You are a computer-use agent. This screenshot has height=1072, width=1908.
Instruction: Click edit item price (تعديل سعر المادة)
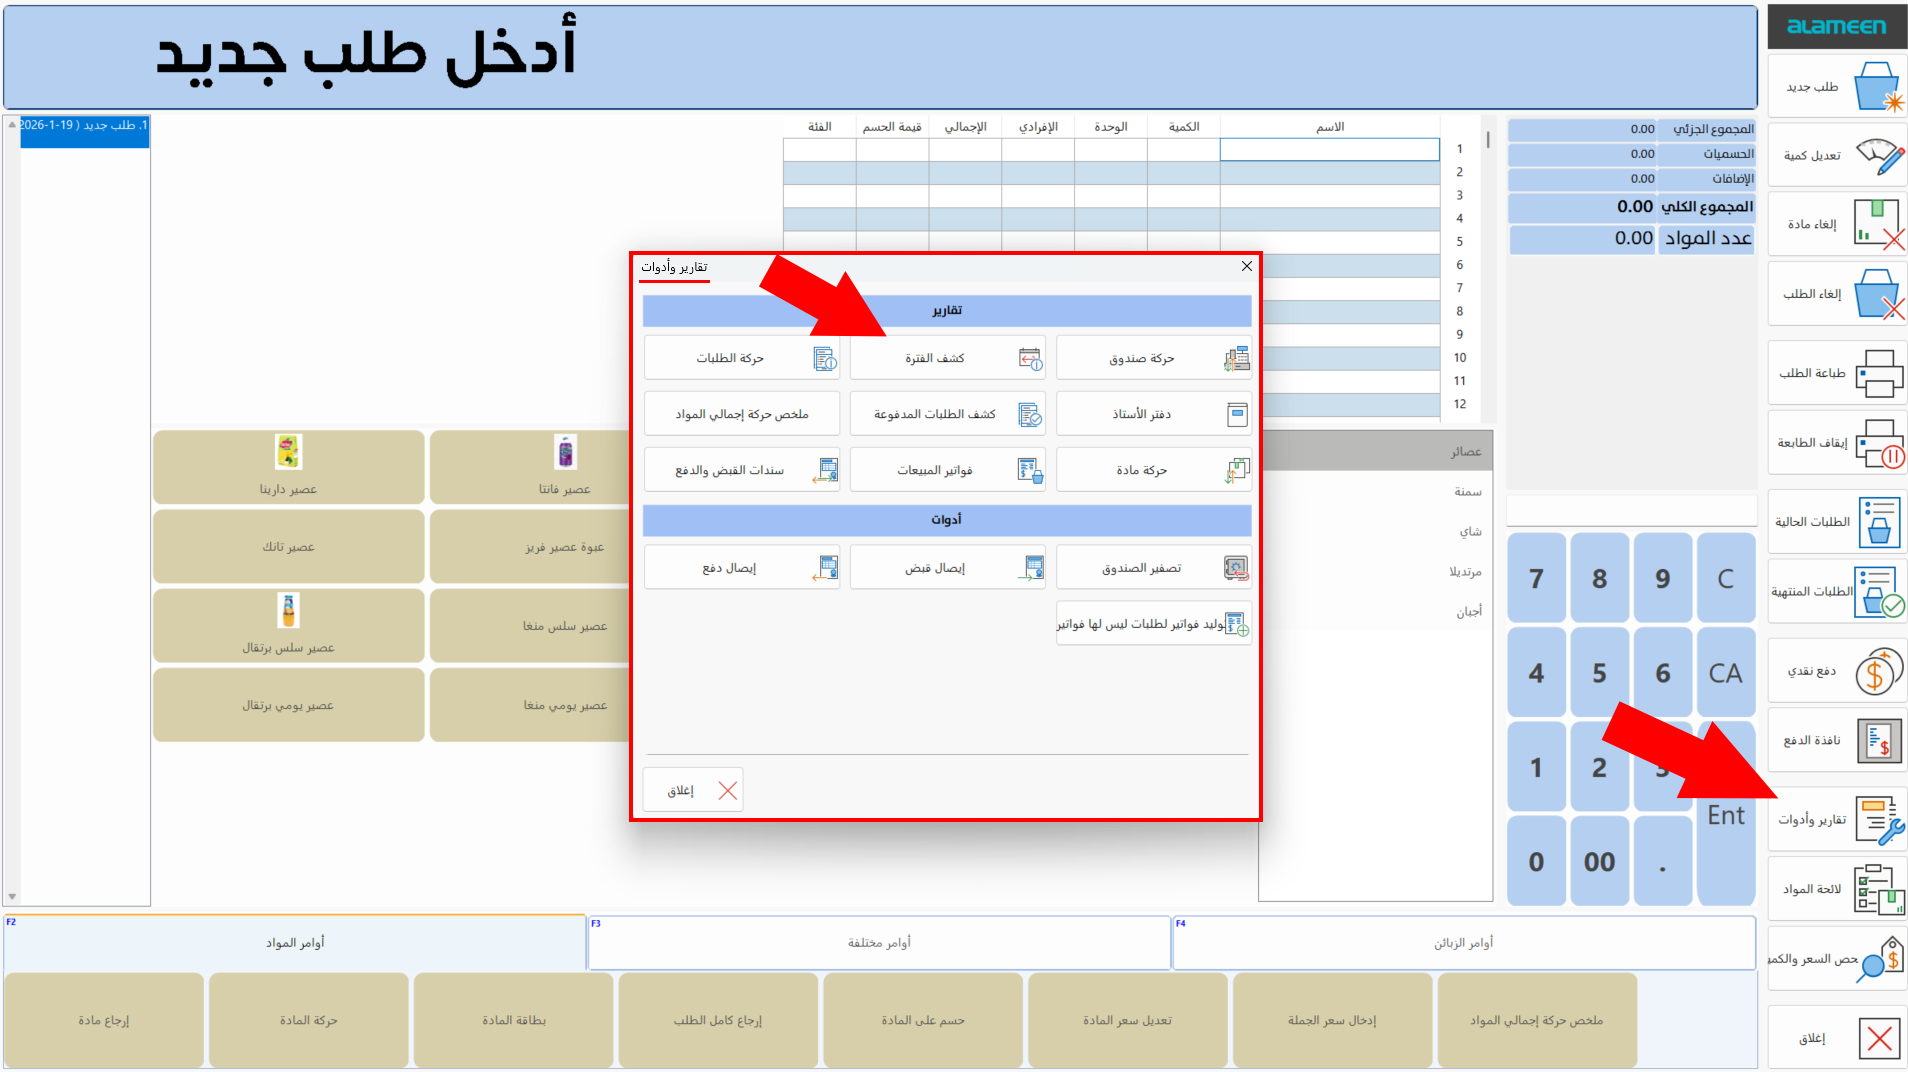point(1128,1020)
